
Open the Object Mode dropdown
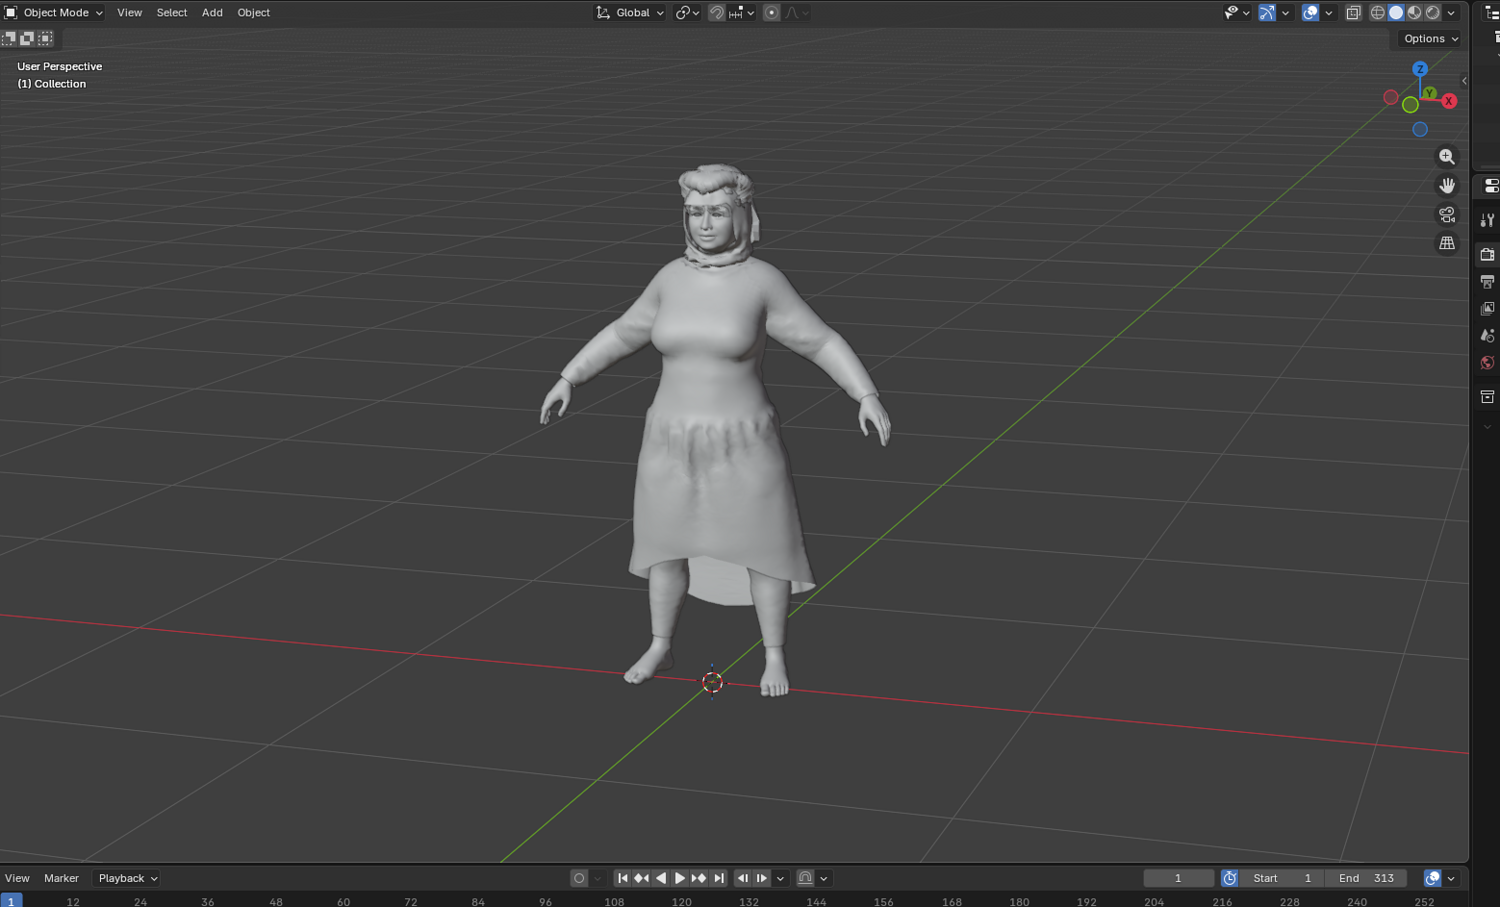pyautogui.click(x=54, y=13)
